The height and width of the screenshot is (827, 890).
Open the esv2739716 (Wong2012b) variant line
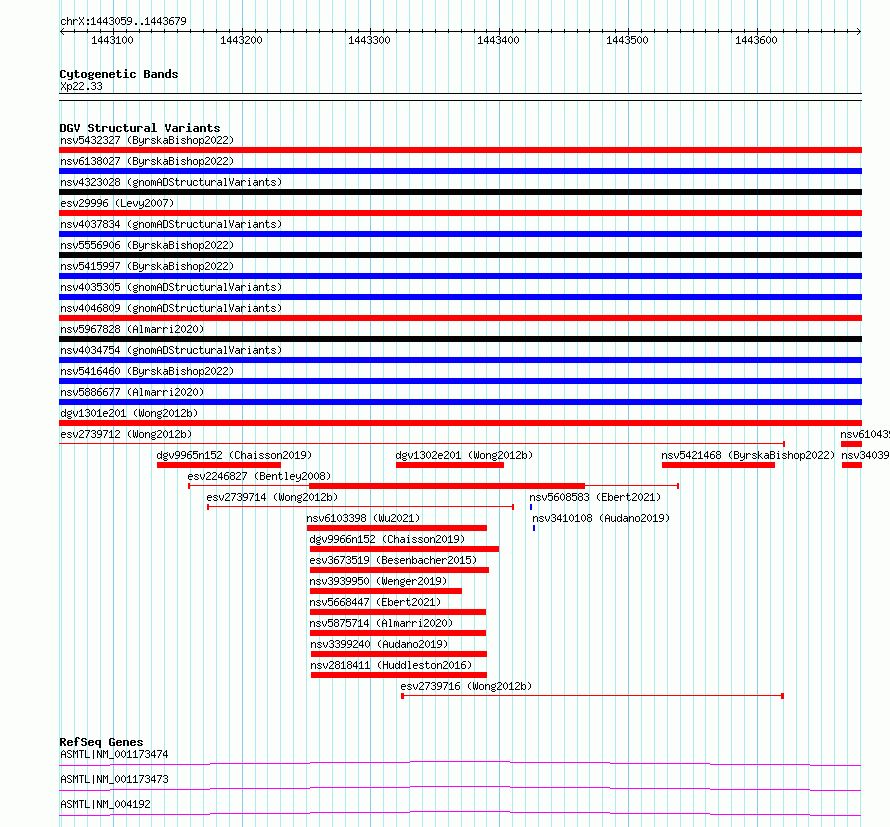593,696
